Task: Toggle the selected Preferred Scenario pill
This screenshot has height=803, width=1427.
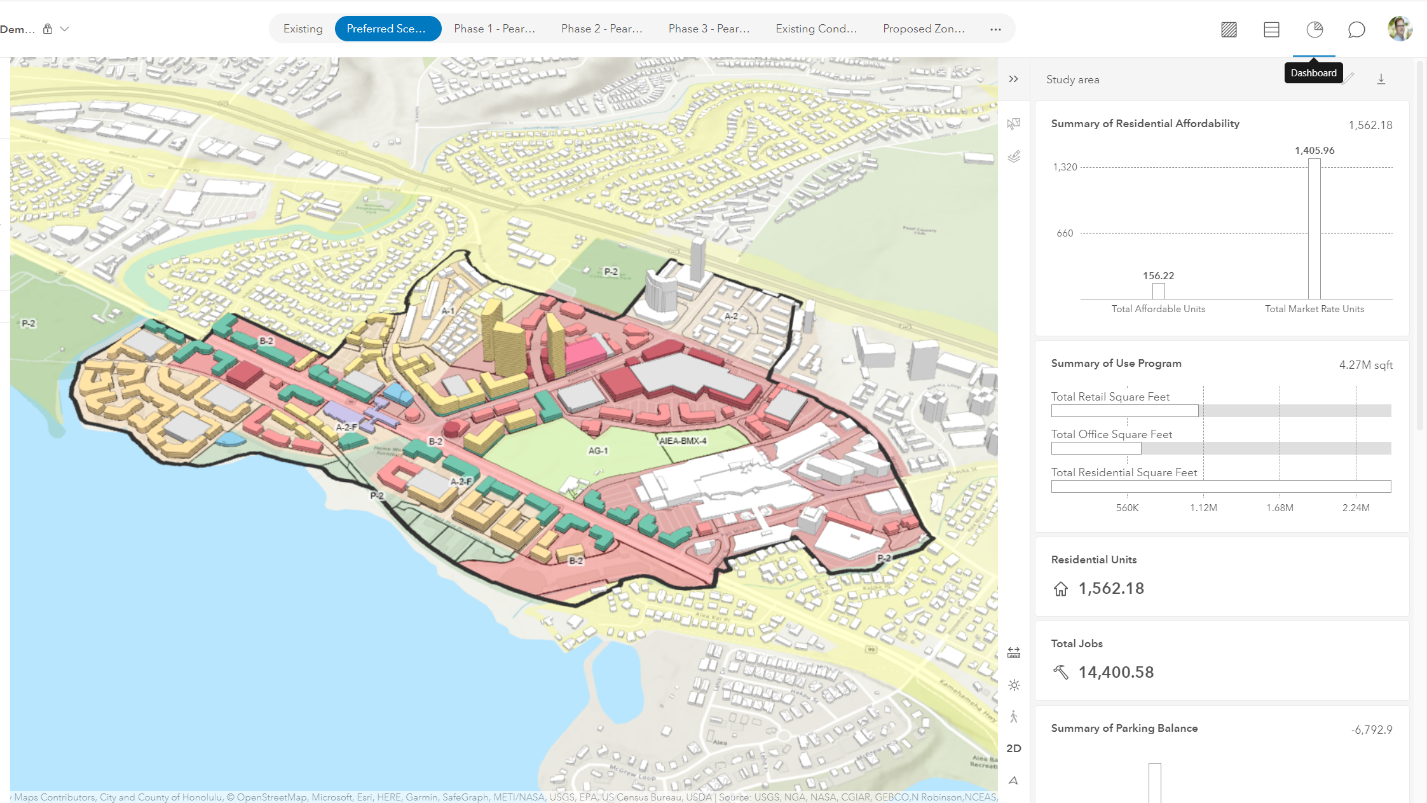Action: [388, 29]
